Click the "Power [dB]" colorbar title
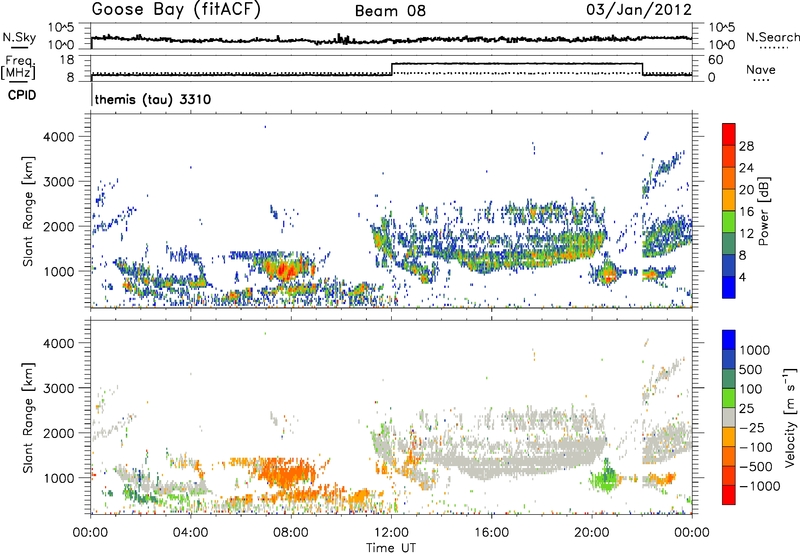 click(x=764, y=211)
